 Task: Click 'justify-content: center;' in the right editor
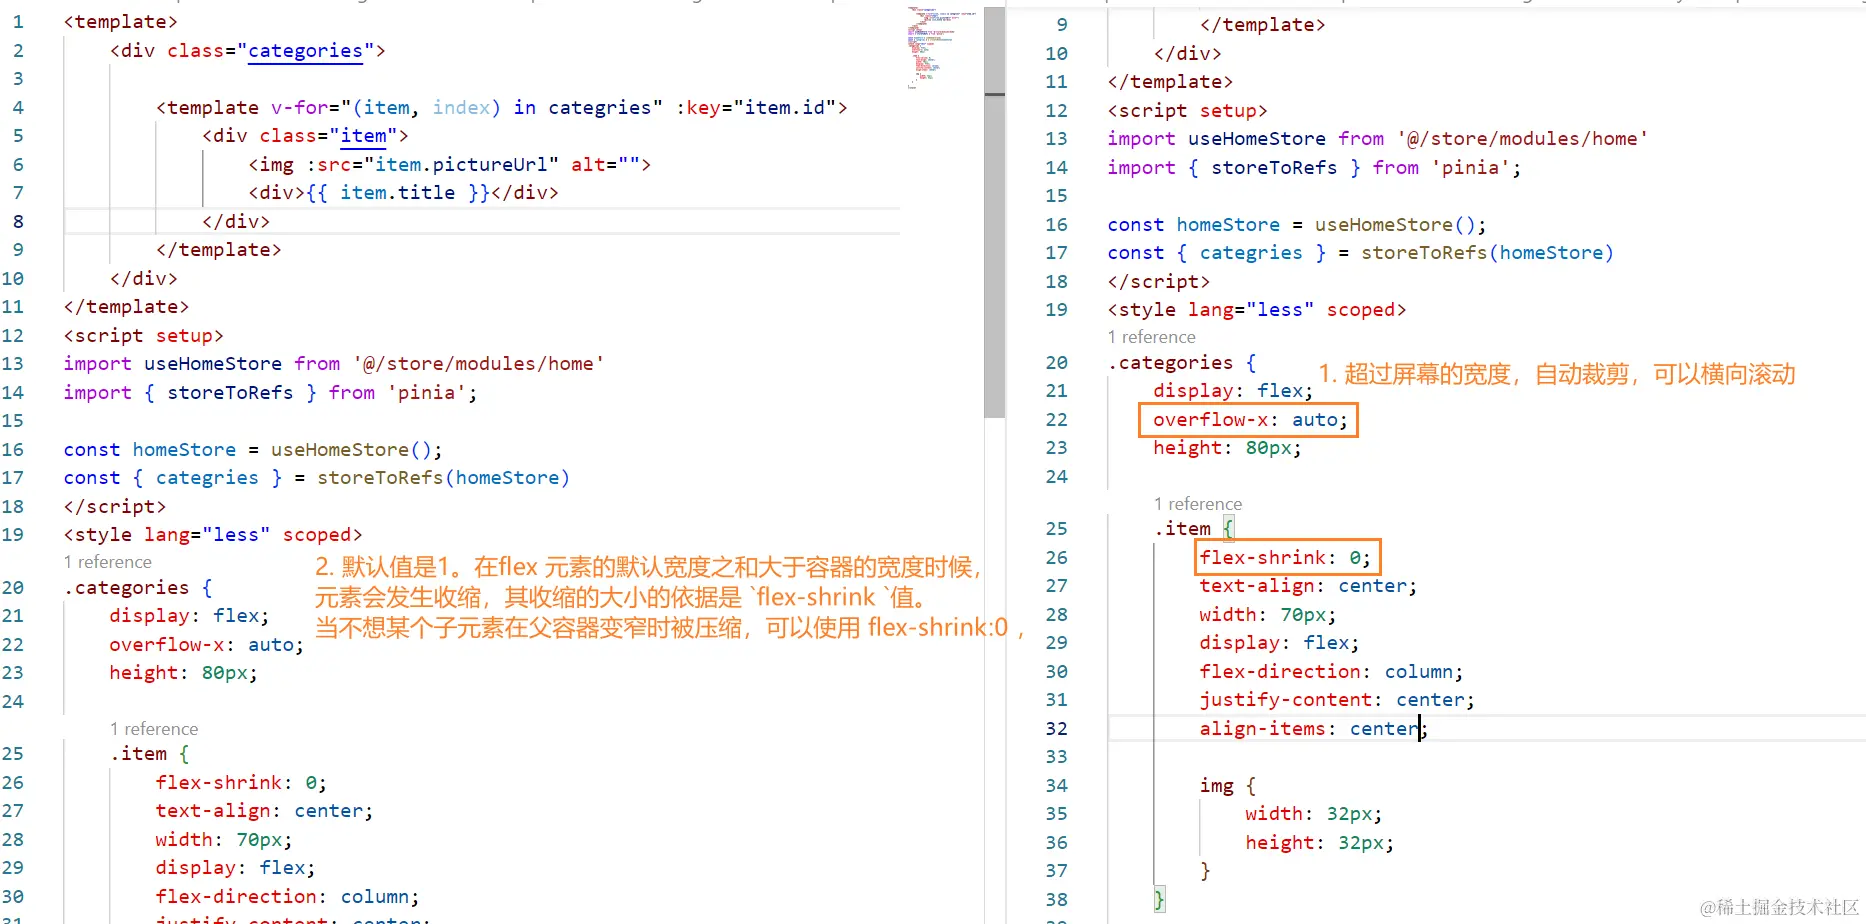1337,700
